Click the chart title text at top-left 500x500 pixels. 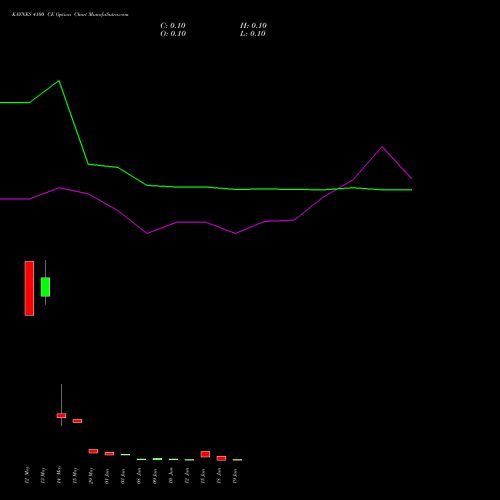tap(70, 15)
